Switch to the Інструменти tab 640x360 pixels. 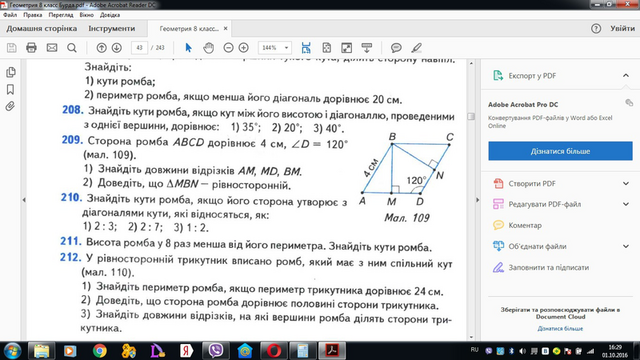click(x=111, y=29)
